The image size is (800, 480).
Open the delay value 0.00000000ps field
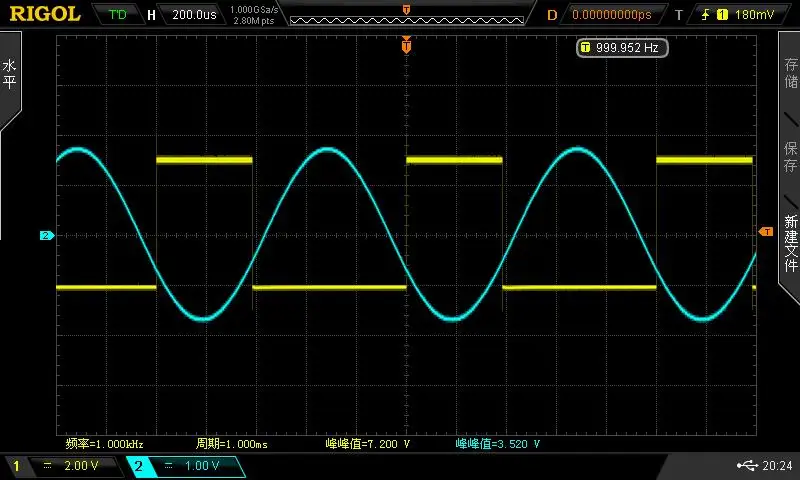[x=612, y=15]
